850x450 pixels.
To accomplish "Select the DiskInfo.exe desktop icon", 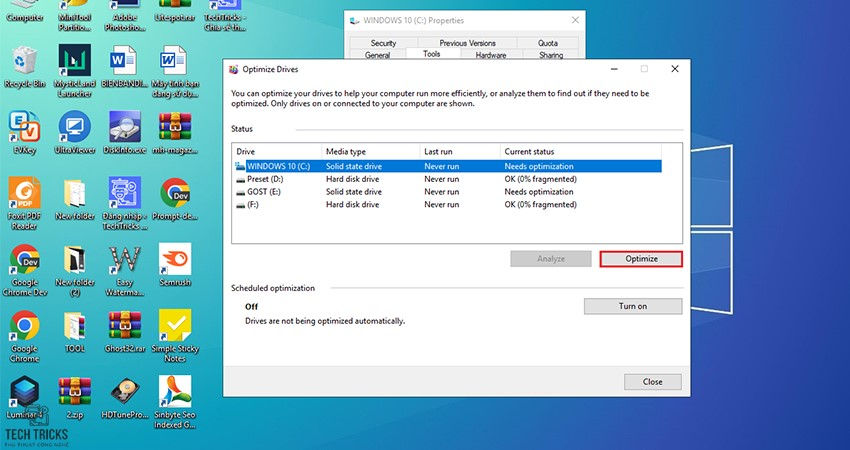I will coord(125,133).
